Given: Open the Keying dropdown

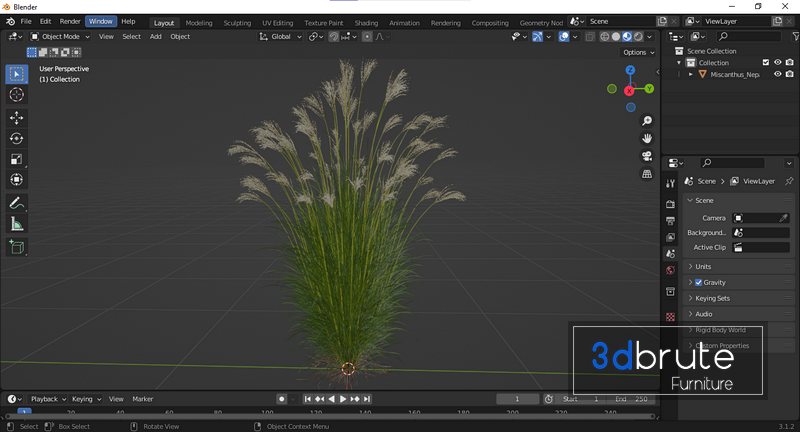Looking at the screenshot, I should pos(86,399).
